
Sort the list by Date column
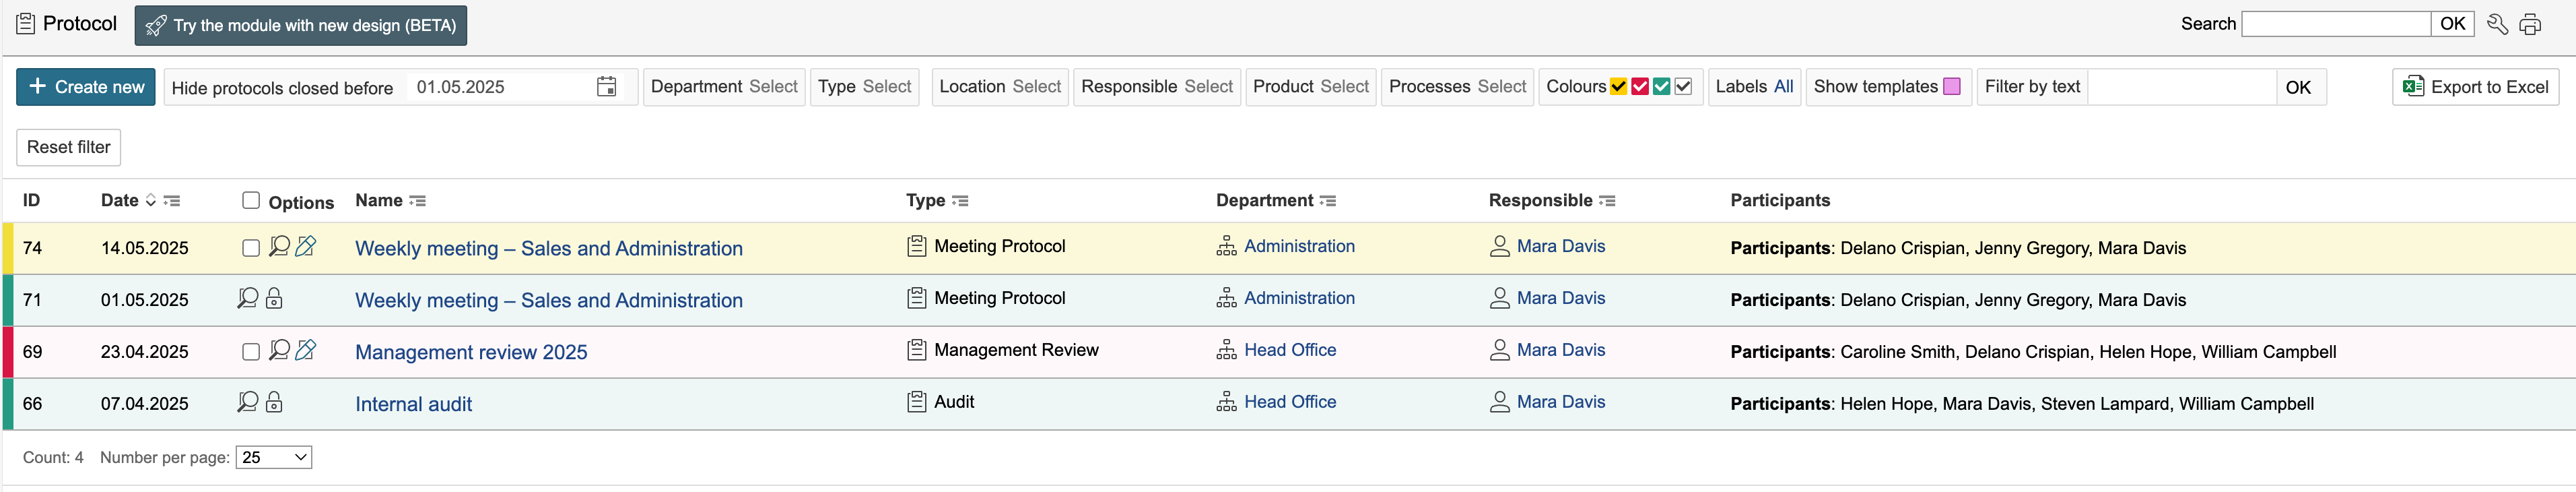[x=151, y=201]
